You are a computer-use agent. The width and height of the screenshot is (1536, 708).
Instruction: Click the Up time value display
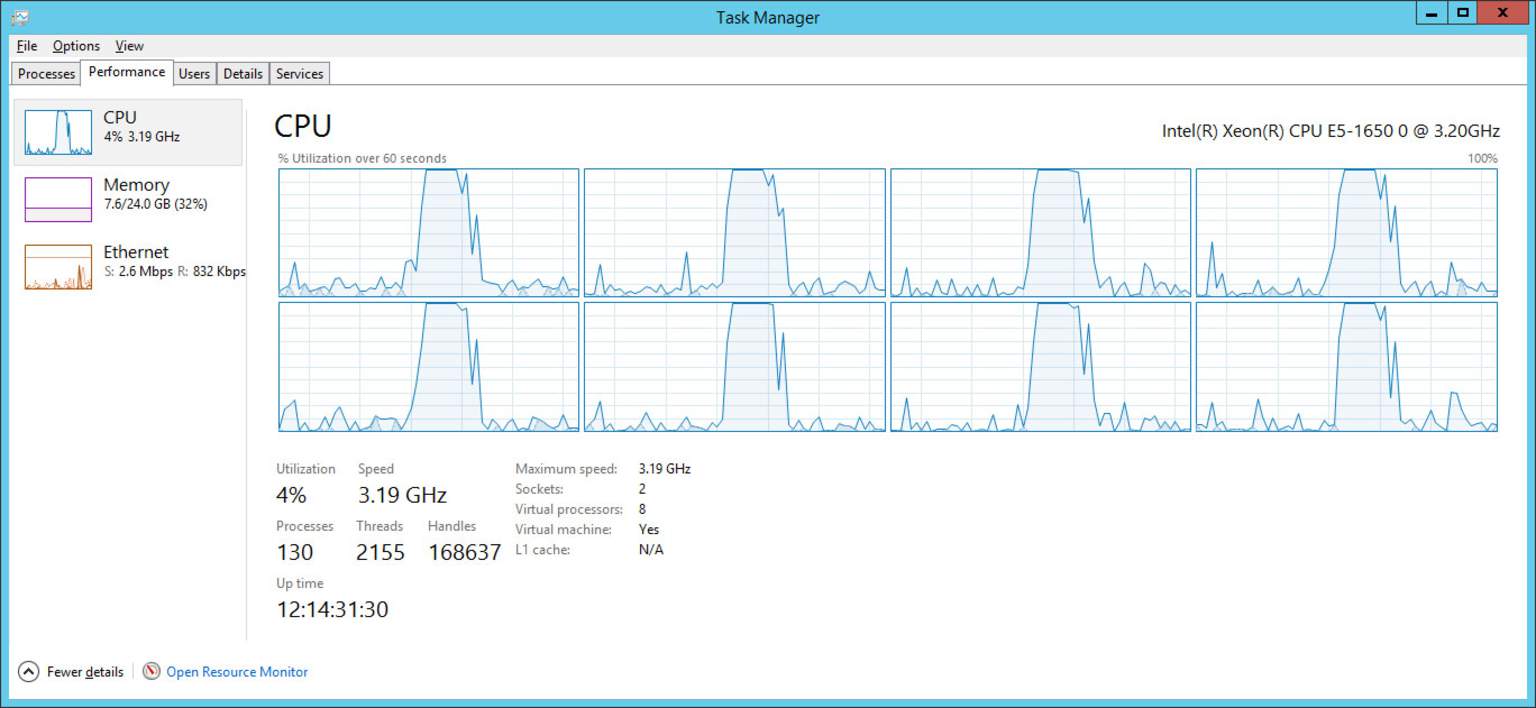[331, 609]
